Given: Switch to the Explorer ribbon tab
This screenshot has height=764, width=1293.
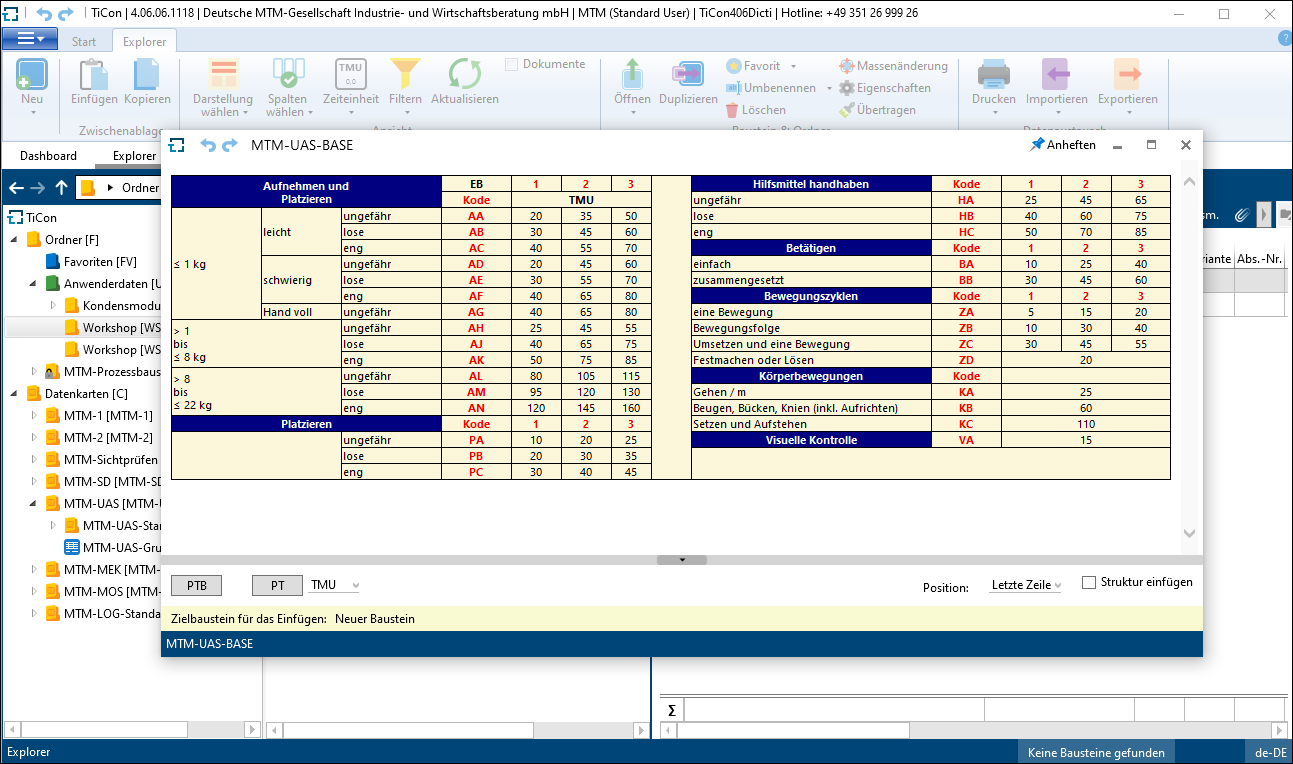Looking at the screenshot, I should coord(145,42).
